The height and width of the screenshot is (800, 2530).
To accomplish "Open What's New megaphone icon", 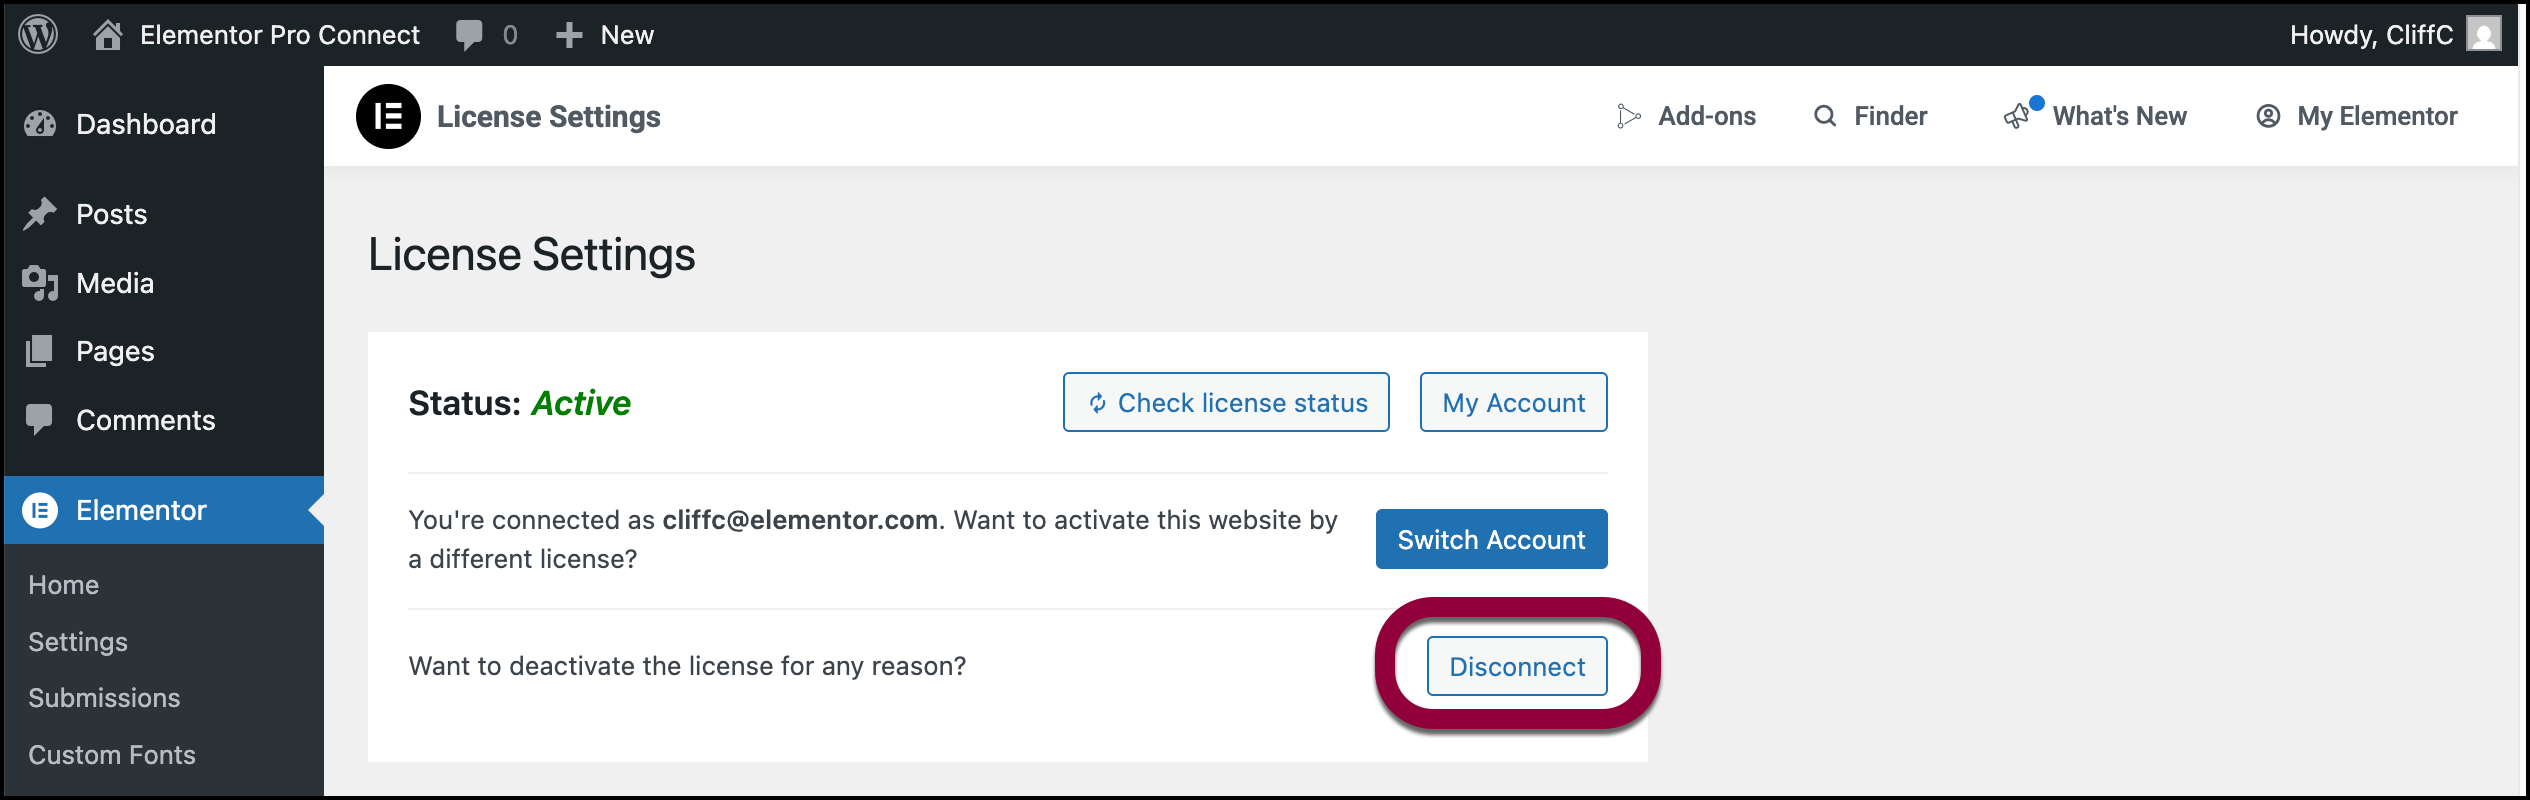I will point(2018,116).
